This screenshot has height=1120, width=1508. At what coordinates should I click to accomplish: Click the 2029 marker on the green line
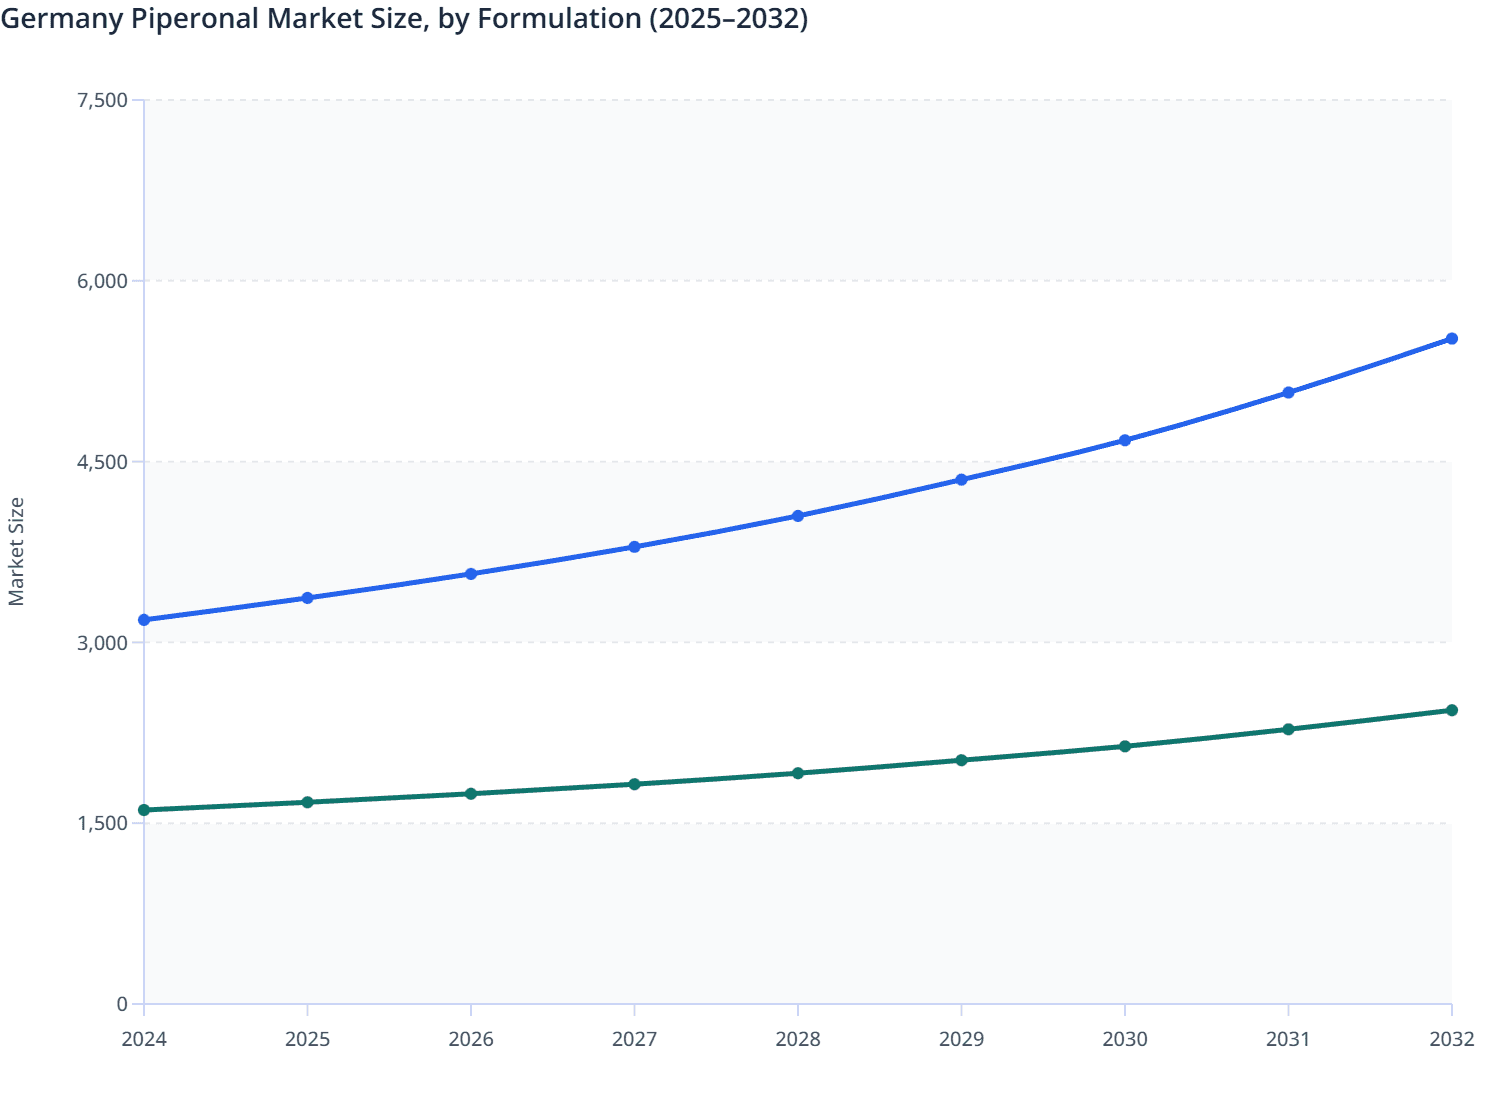click(961, 760)
